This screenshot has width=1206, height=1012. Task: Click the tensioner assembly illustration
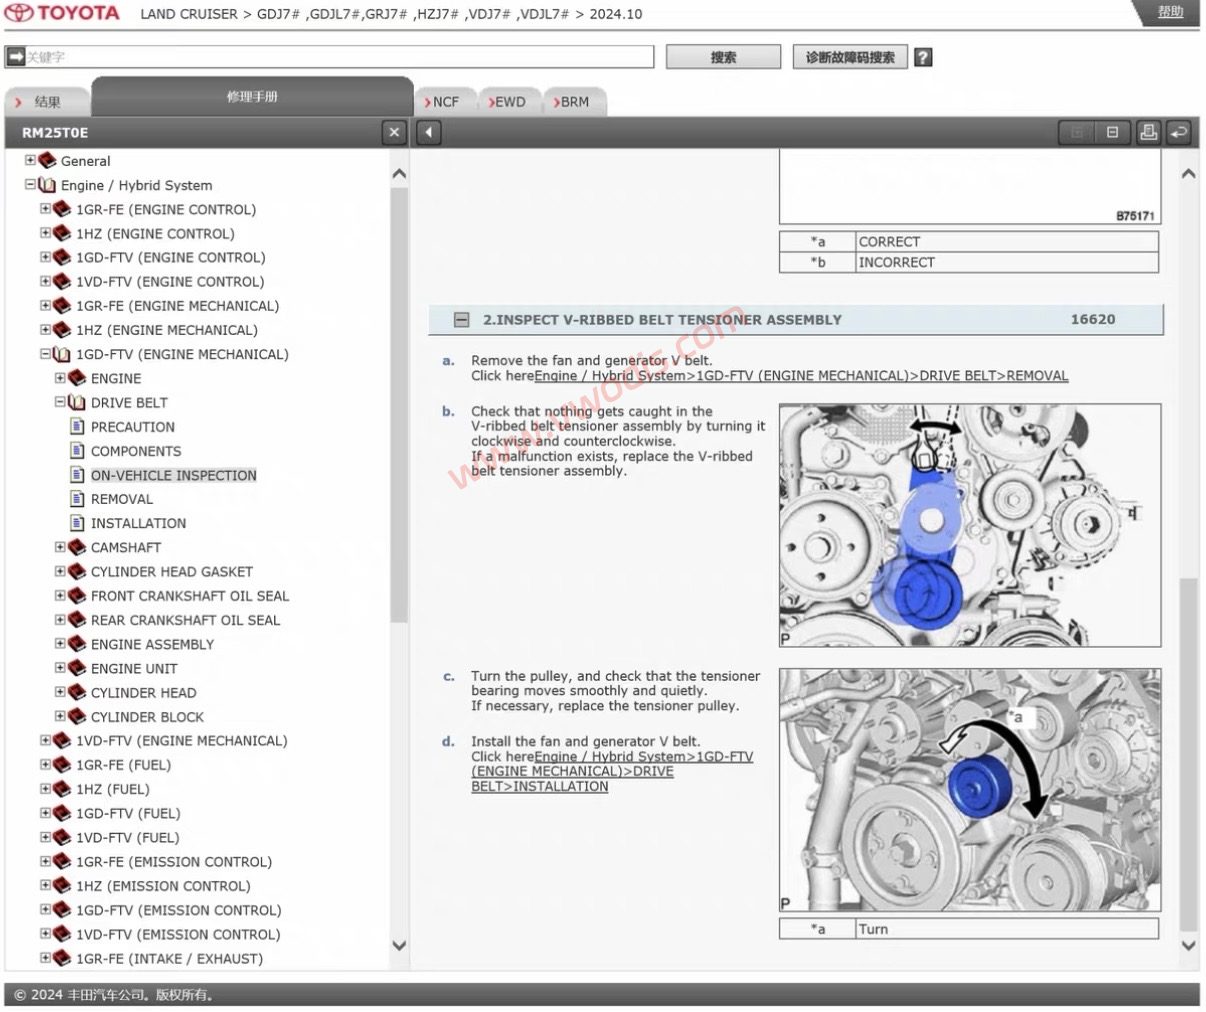[x=970, y=525]
